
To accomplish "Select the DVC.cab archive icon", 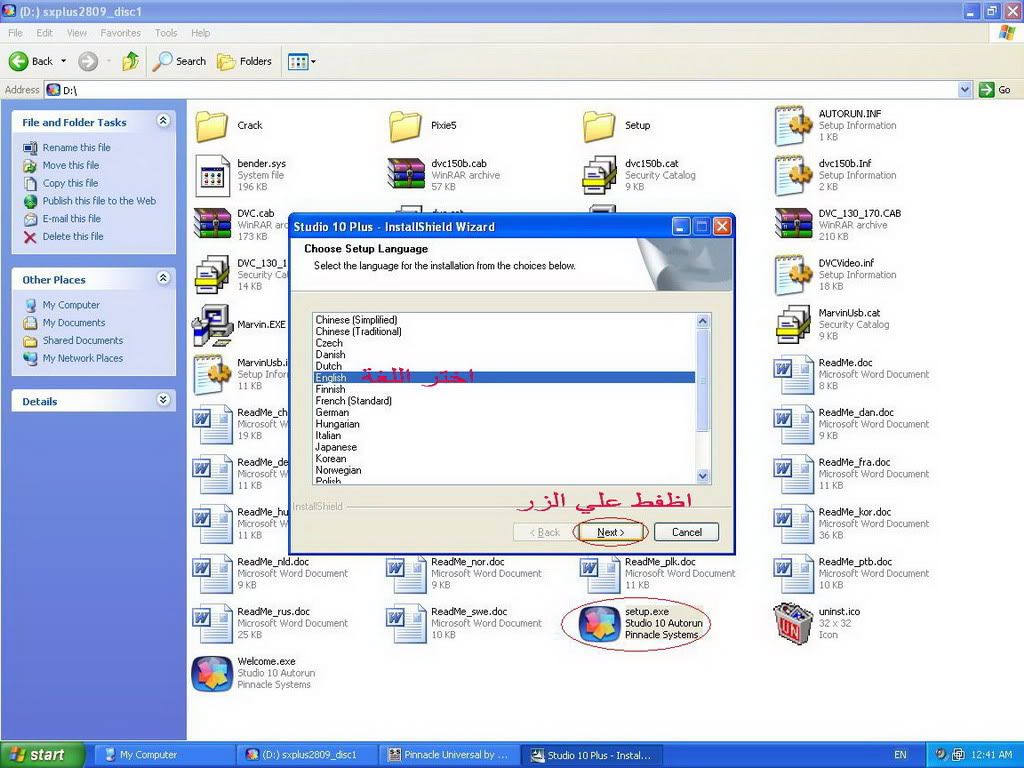I will (x=212, y=224).
